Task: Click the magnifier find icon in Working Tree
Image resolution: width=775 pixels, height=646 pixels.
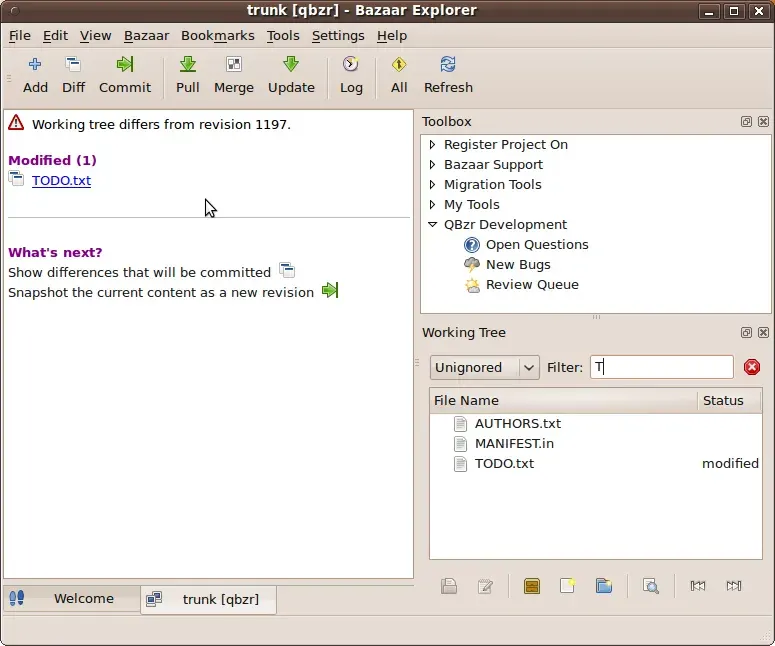Action: (x=650, y=586)
